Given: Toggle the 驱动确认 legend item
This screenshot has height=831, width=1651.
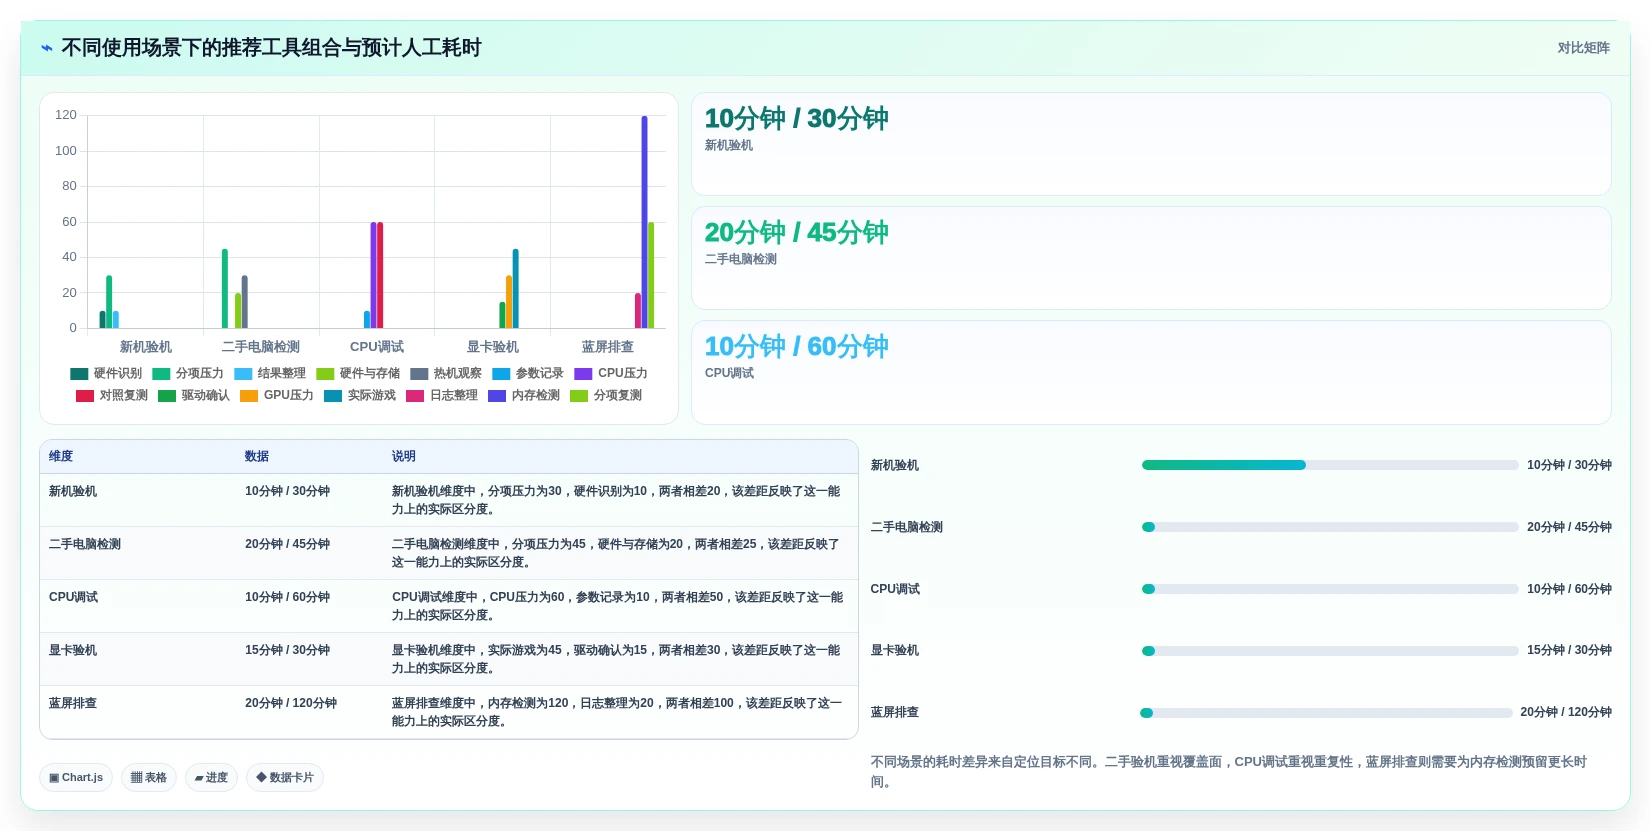Looking at the screenshot, I should pyautogui.click(x=194, y=396).
